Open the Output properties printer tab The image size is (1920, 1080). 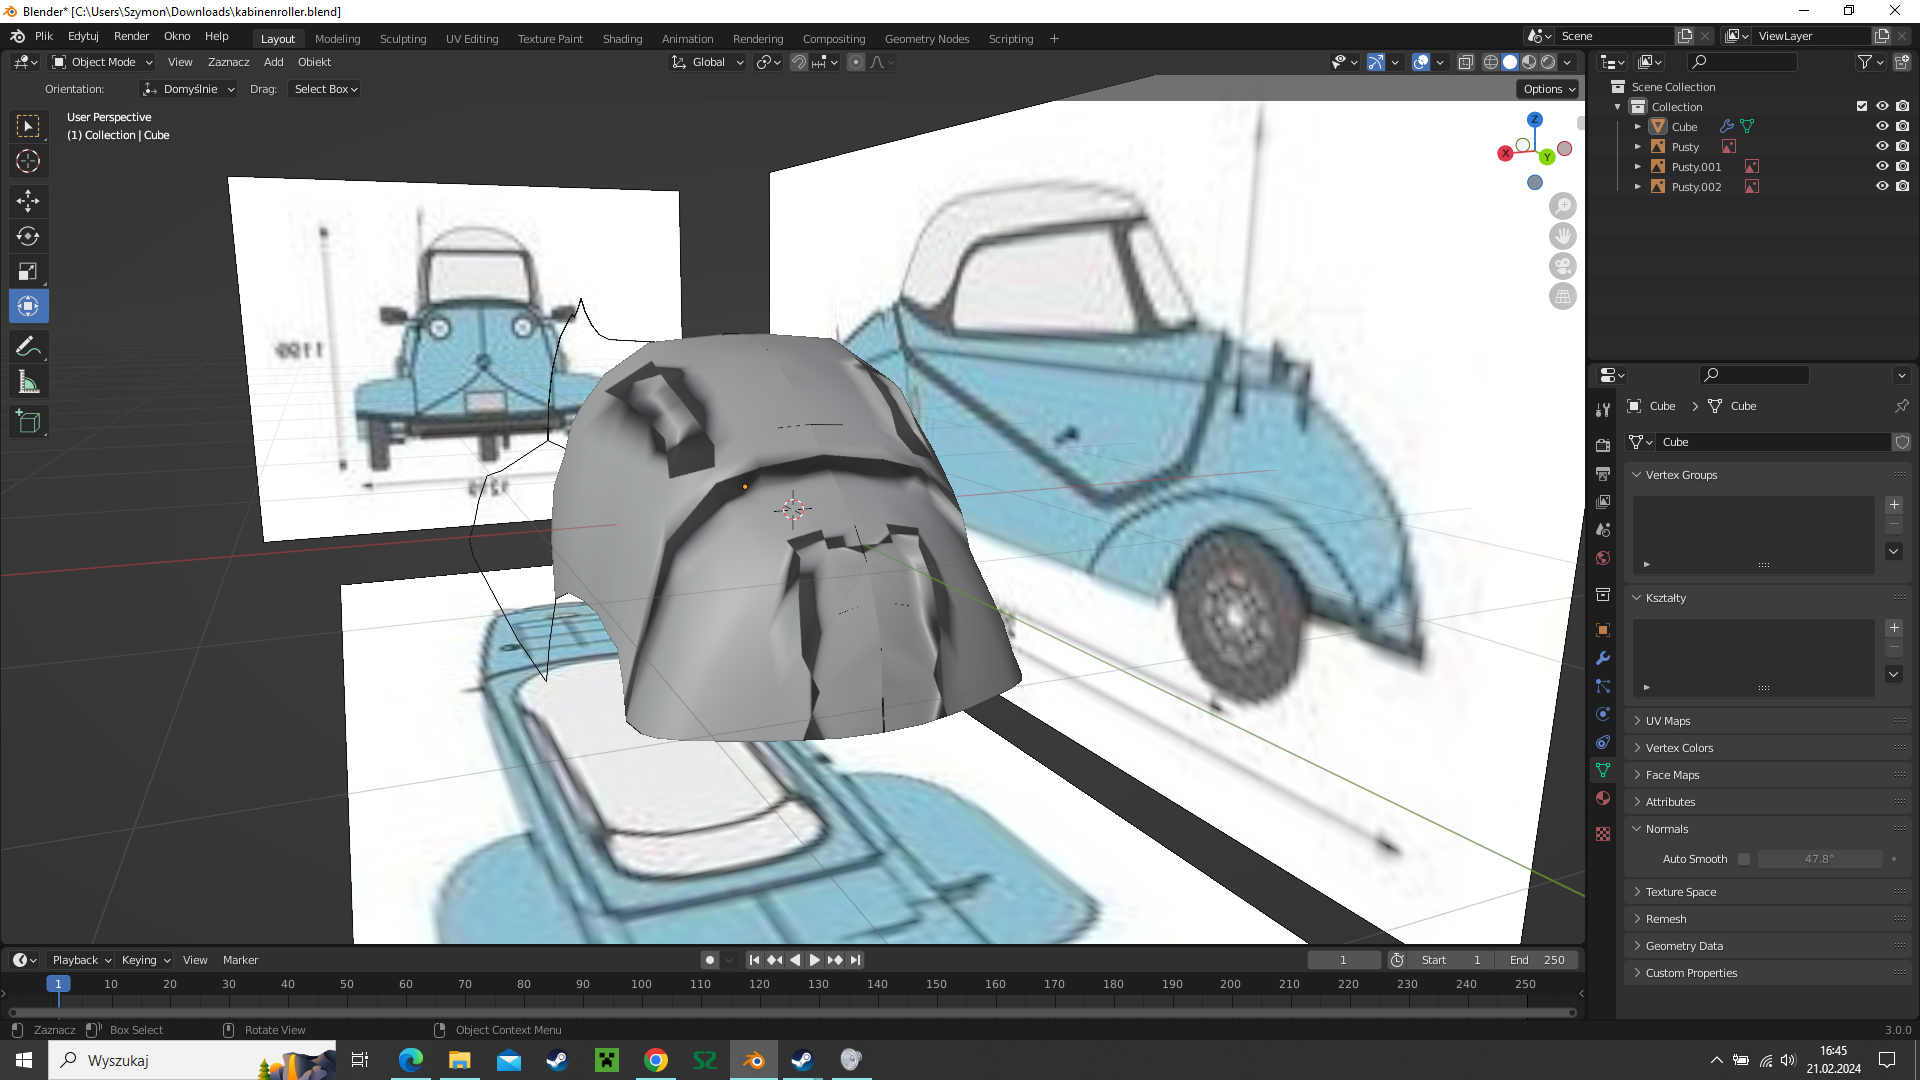[x=1603, y=474]
